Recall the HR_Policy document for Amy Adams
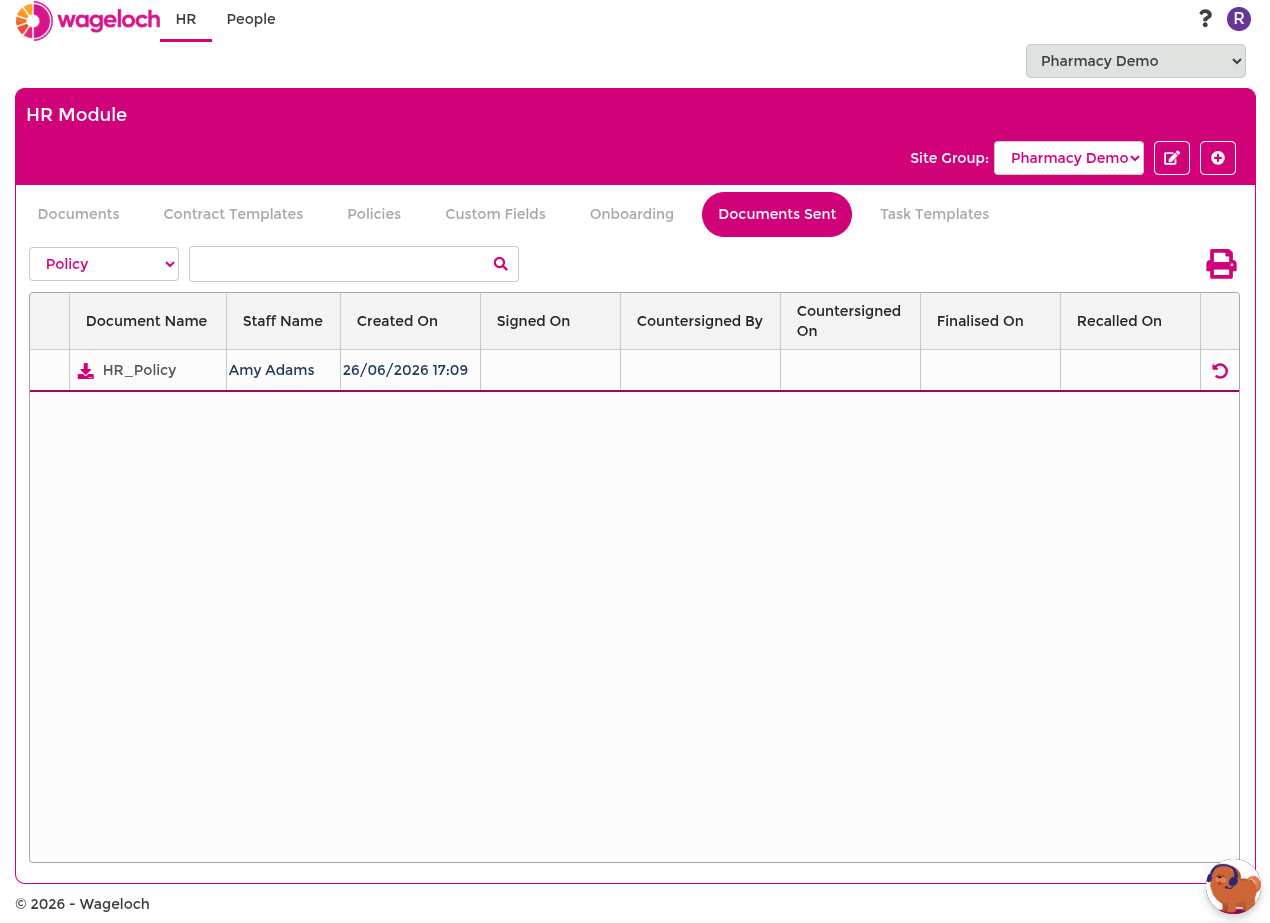The height and width of the screenshot is (923, 1270). click(1220, 371)
